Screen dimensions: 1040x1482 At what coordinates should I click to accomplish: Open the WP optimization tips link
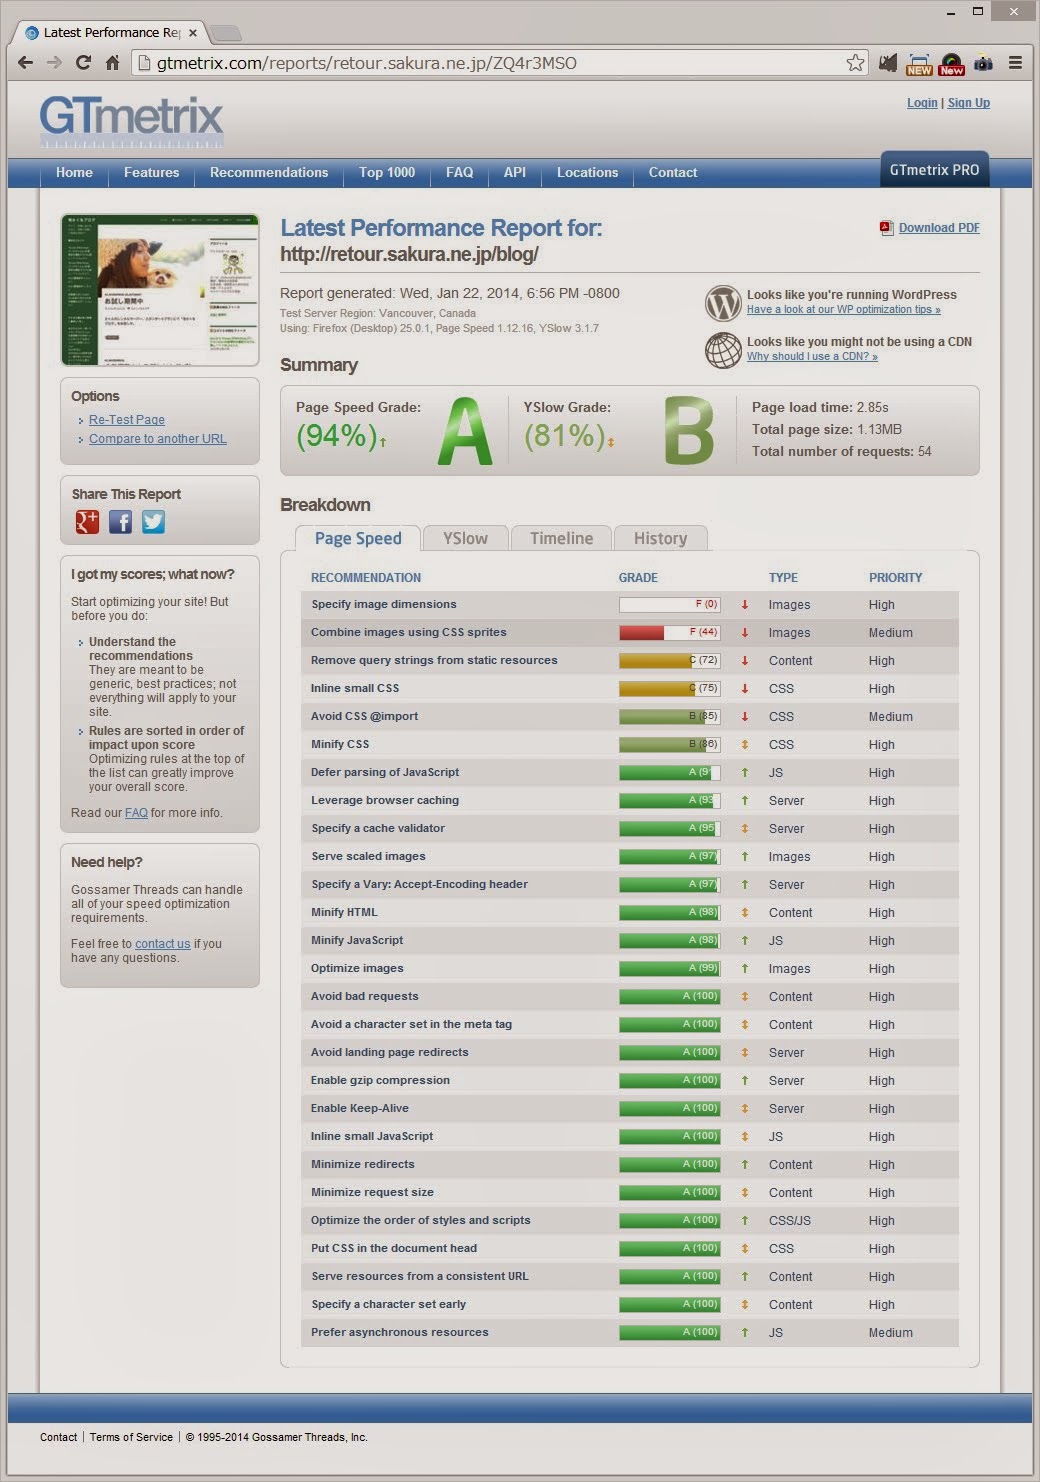(x=844, y=310)
